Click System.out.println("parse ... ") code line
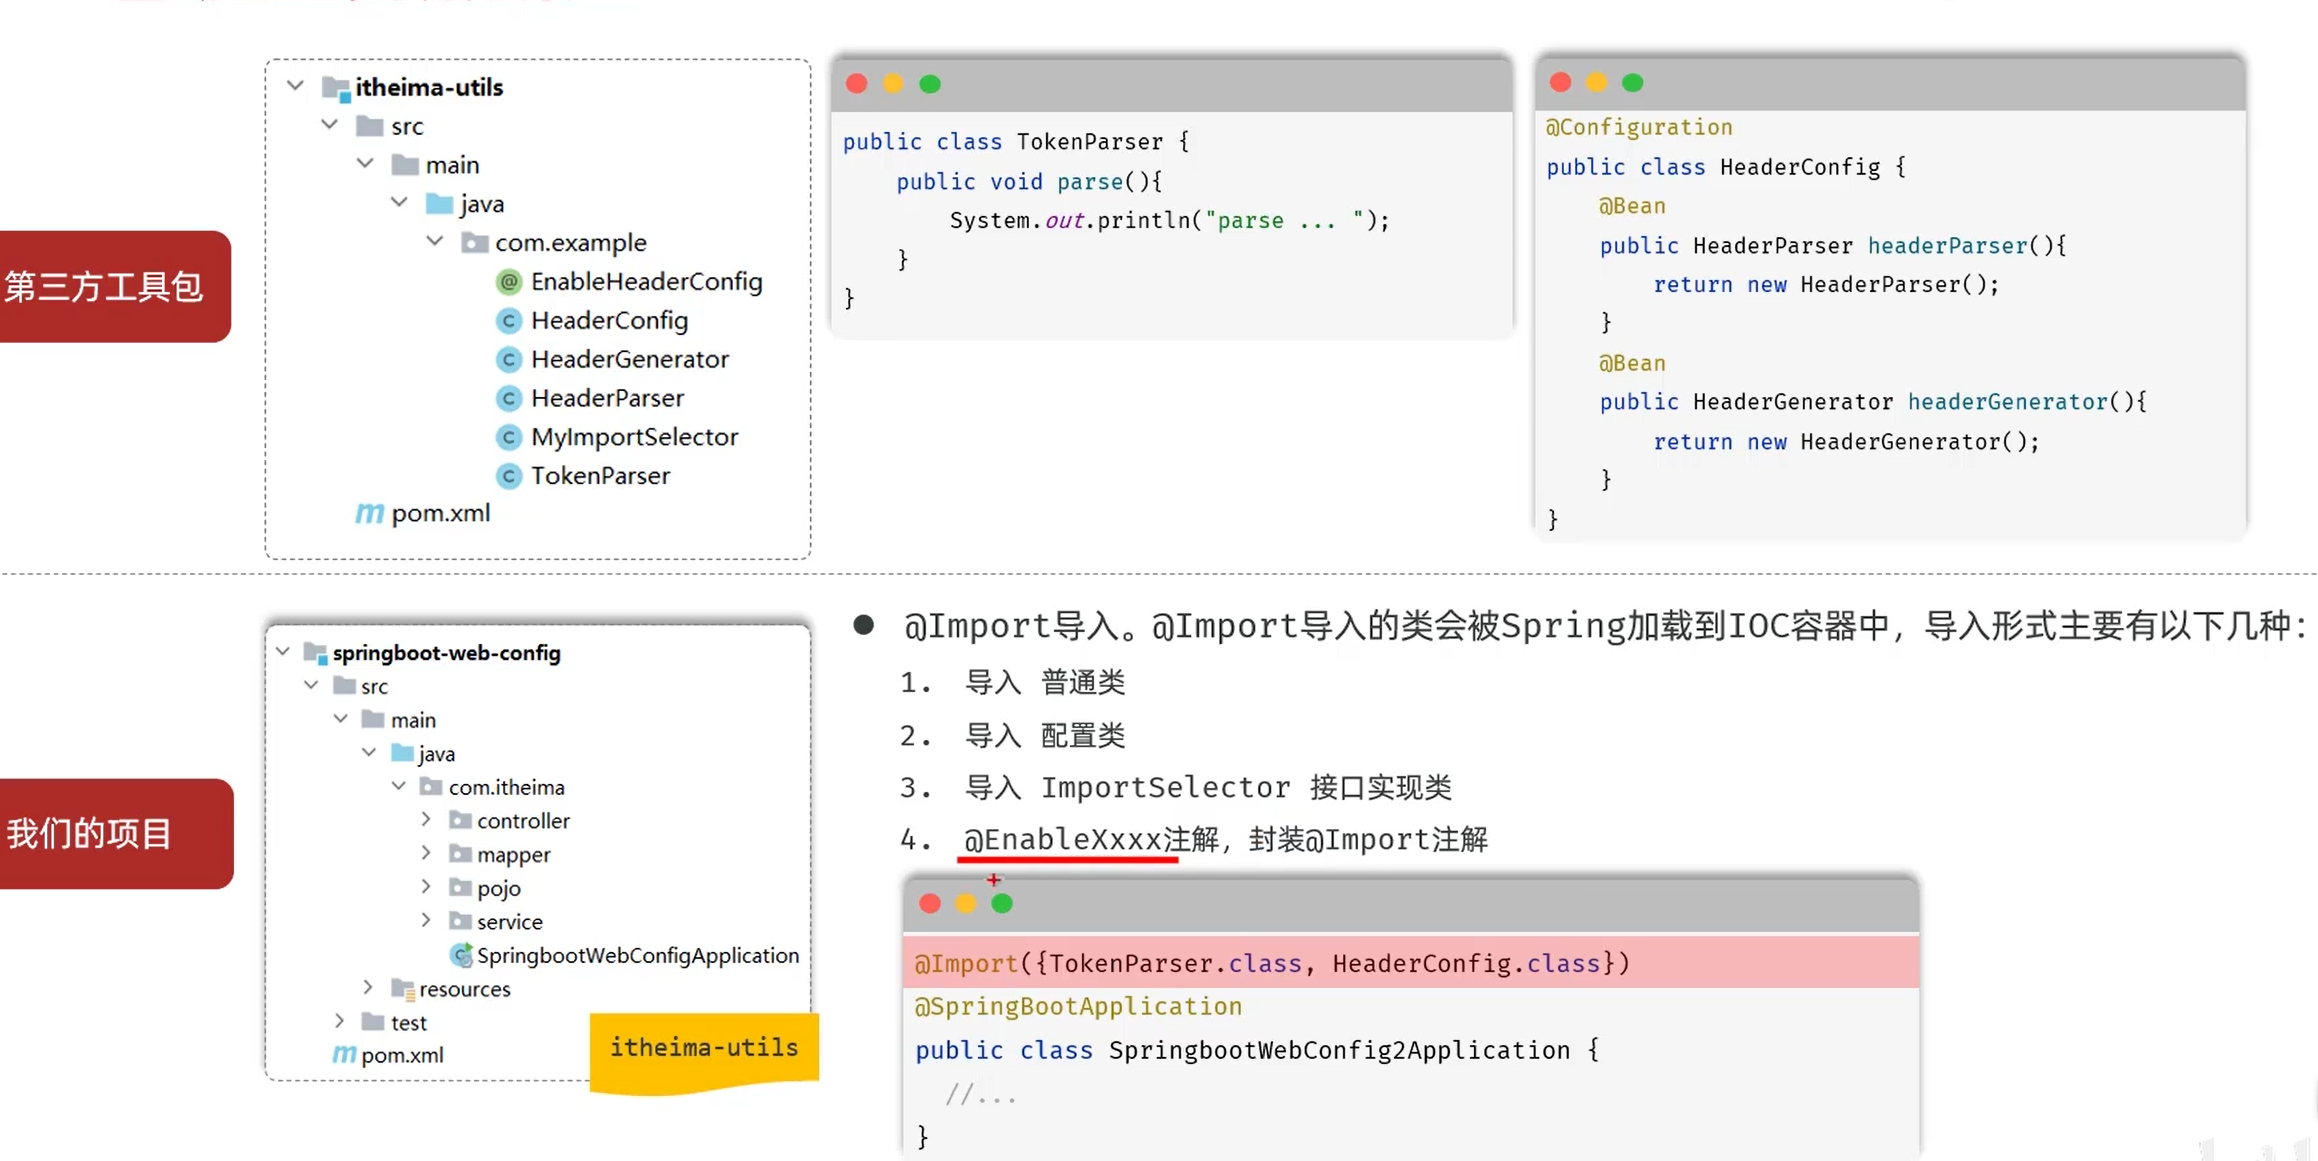The height and width of the screenshot is (1161, 2318). pos(1169,220)
